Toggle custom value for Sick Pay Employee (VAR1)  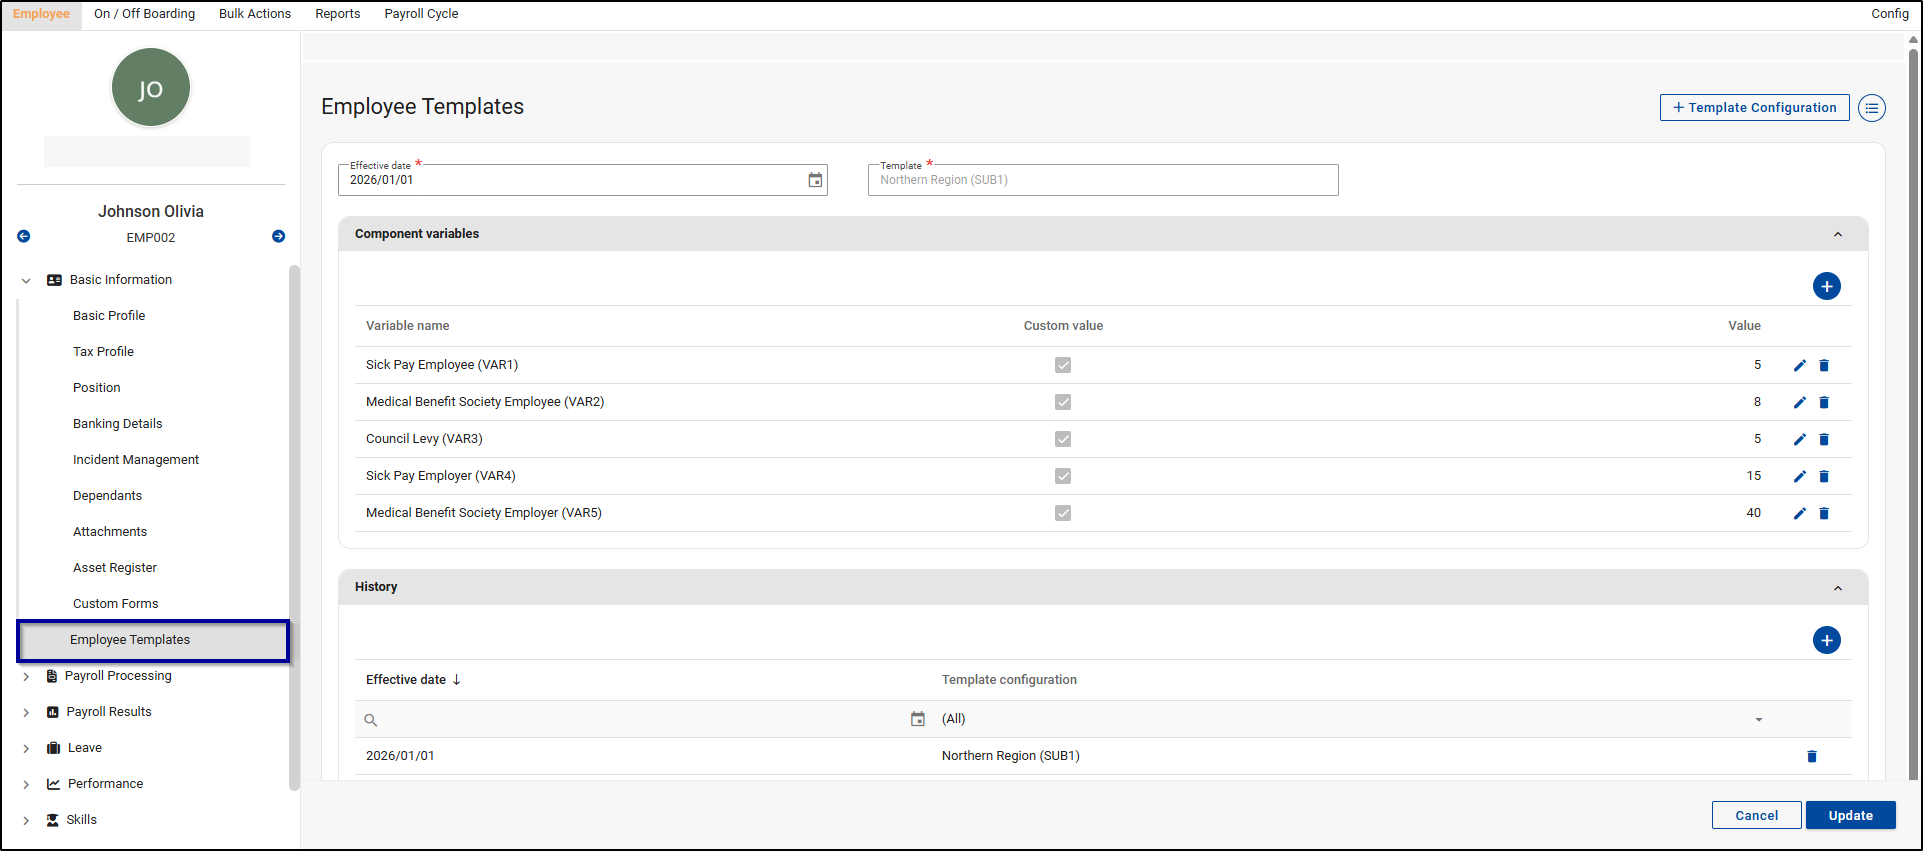pyautogui.click(x=1062, y=365)
